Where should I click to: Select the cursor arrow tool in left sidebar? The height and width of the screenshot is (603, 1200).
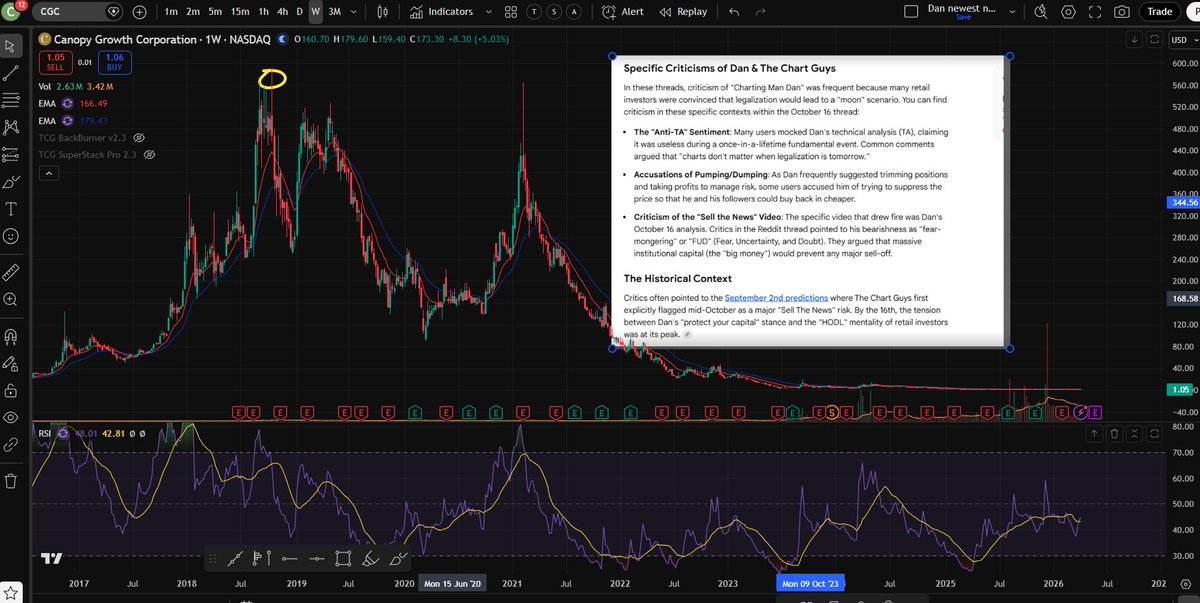coord(11,46)
